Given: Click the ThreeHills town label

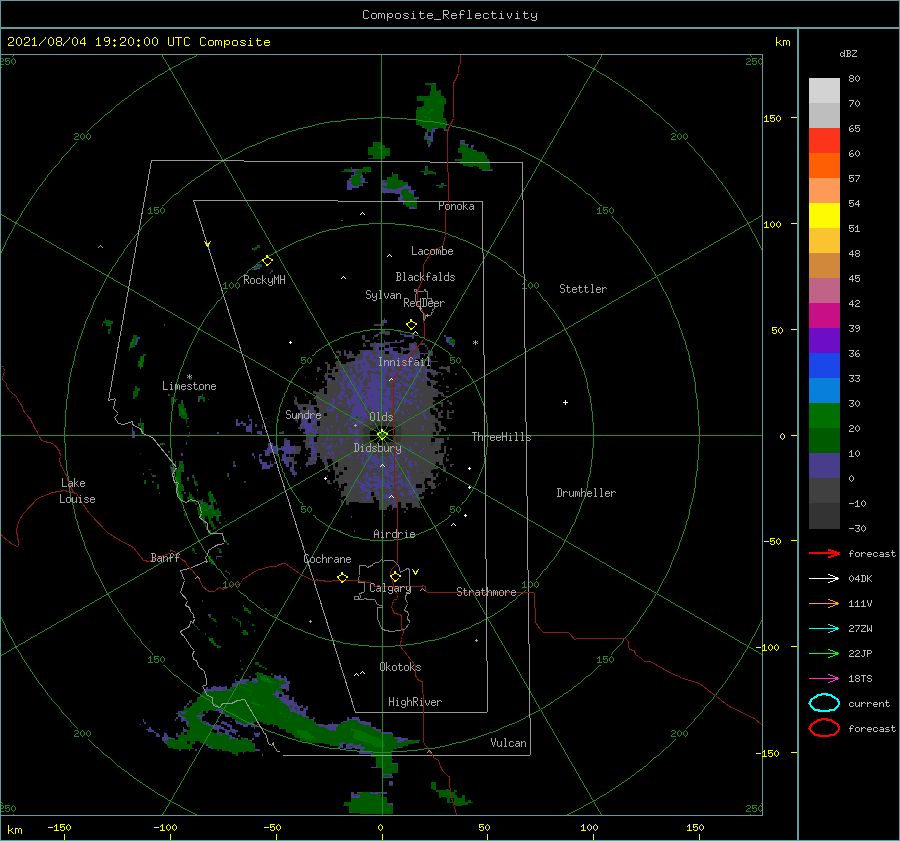Looking at the screenshot, I should tap(502, 437).
